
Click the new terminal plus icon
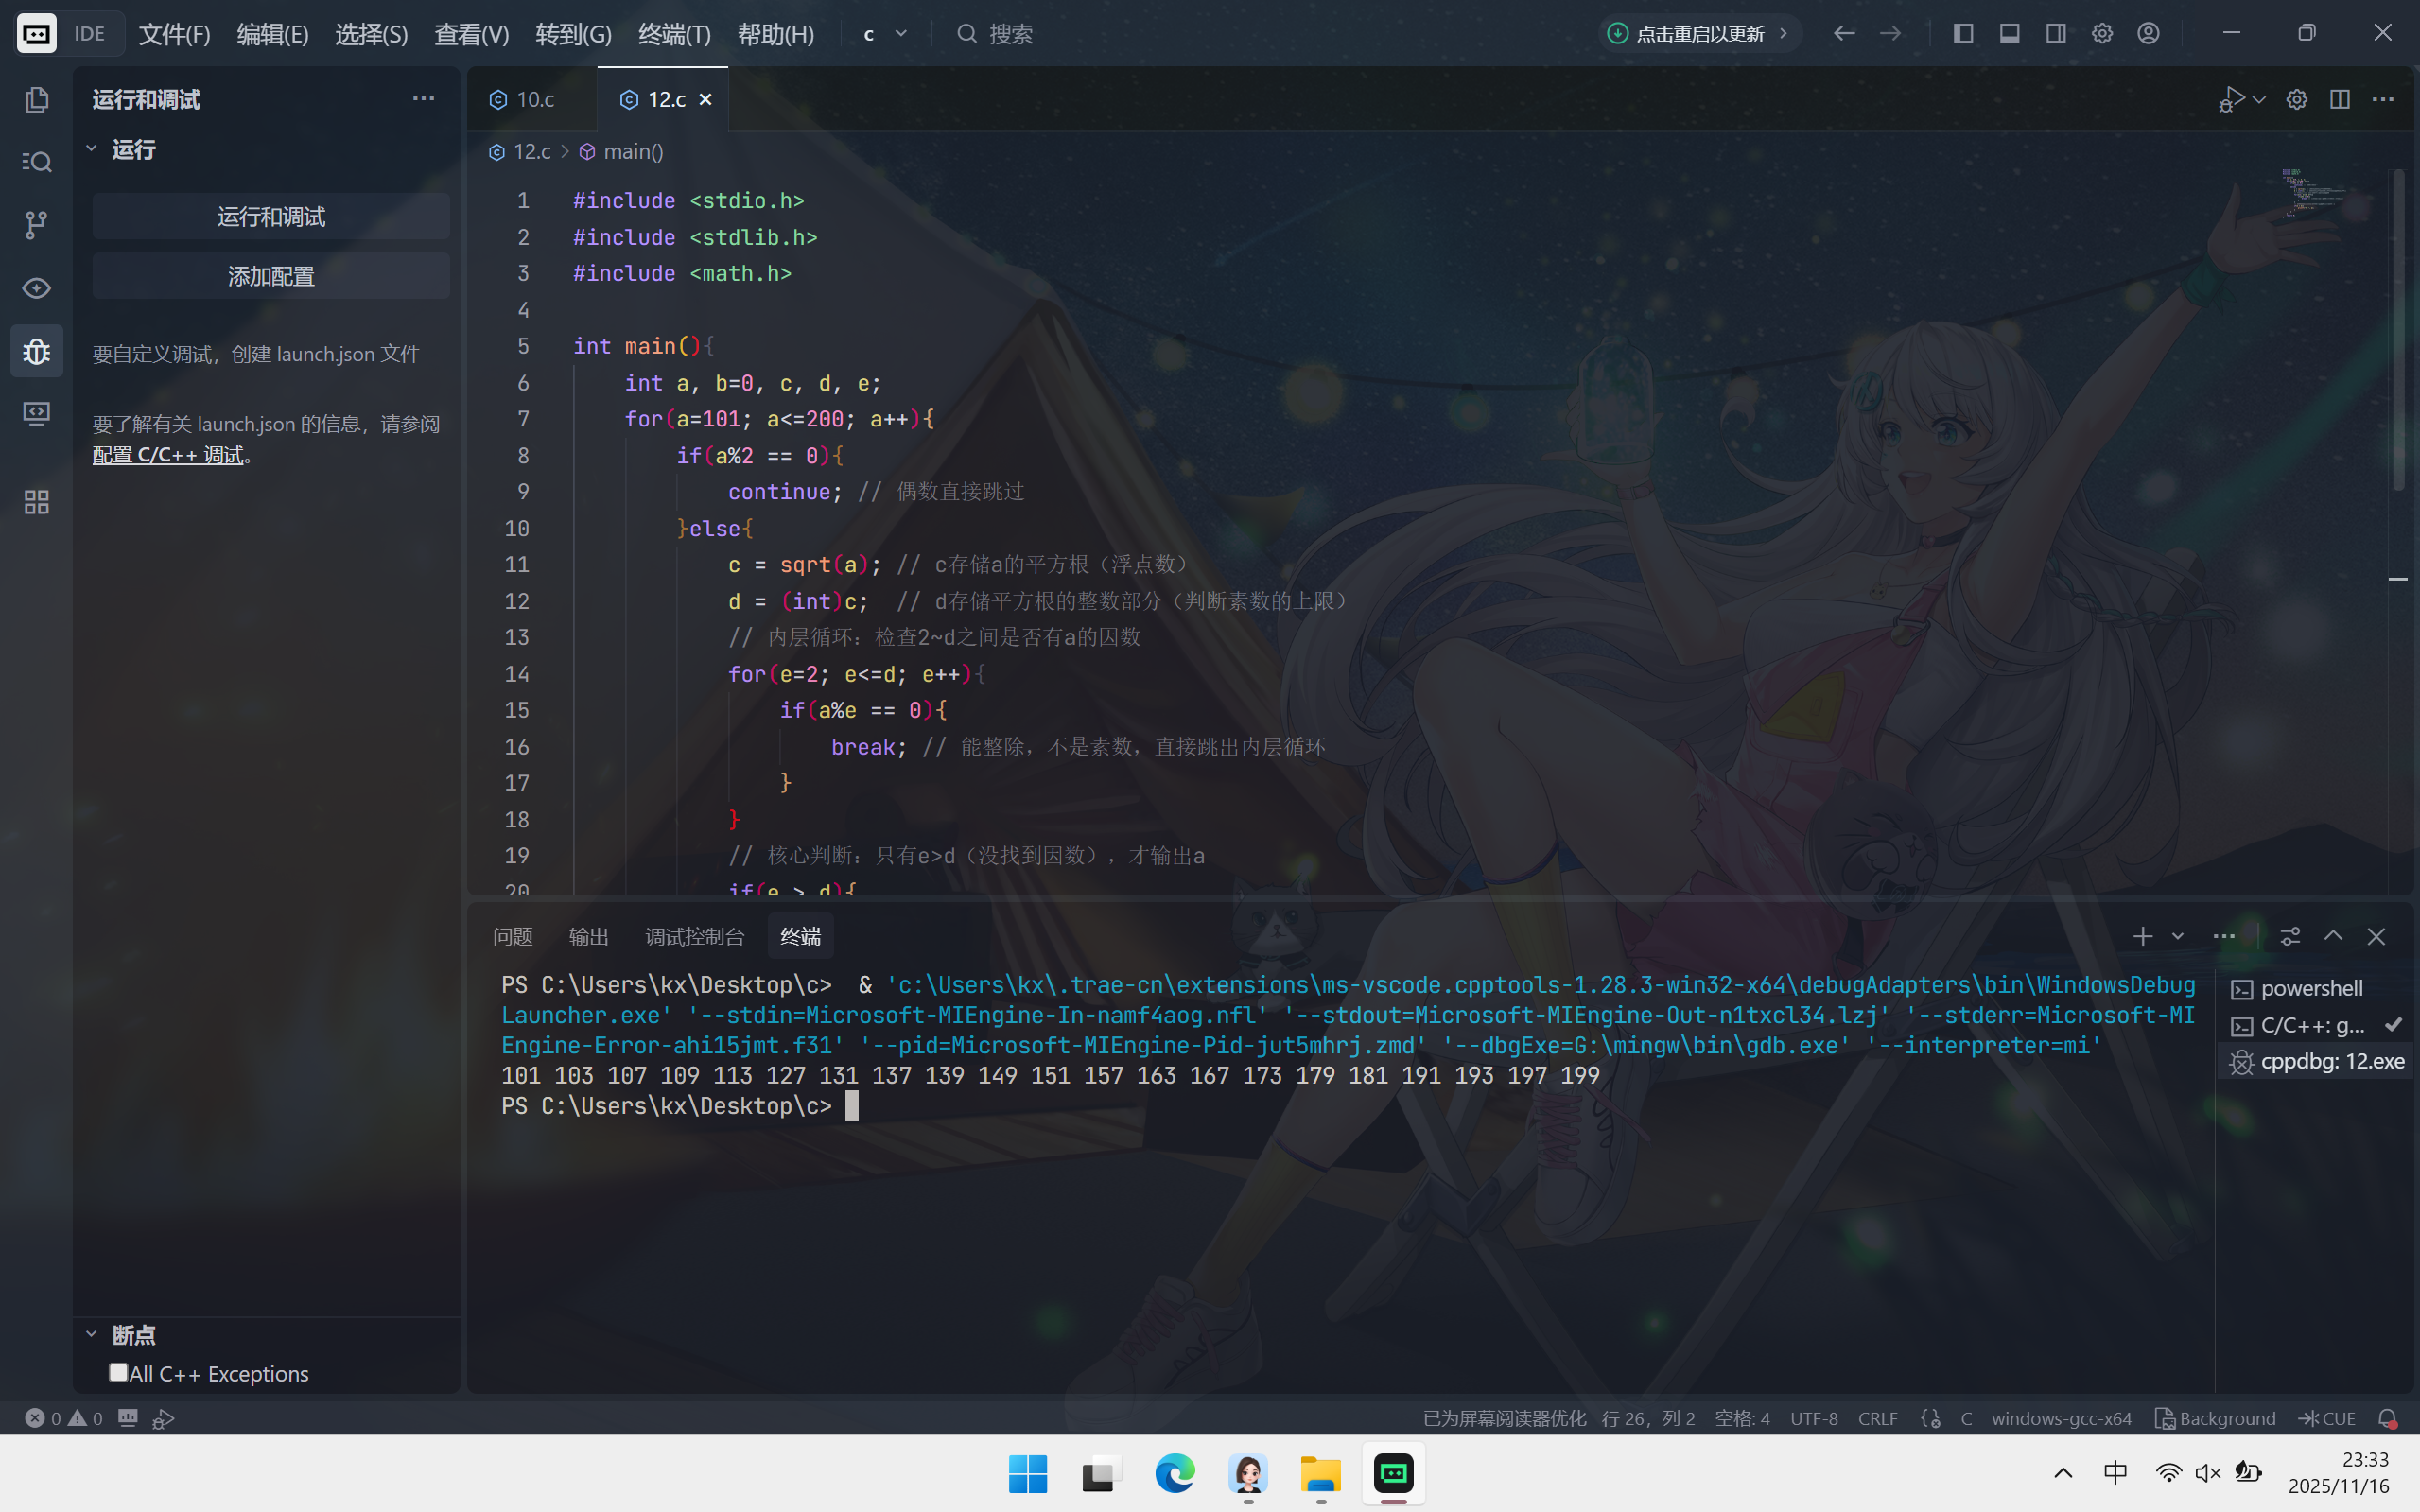click(x=2142, y=936)
